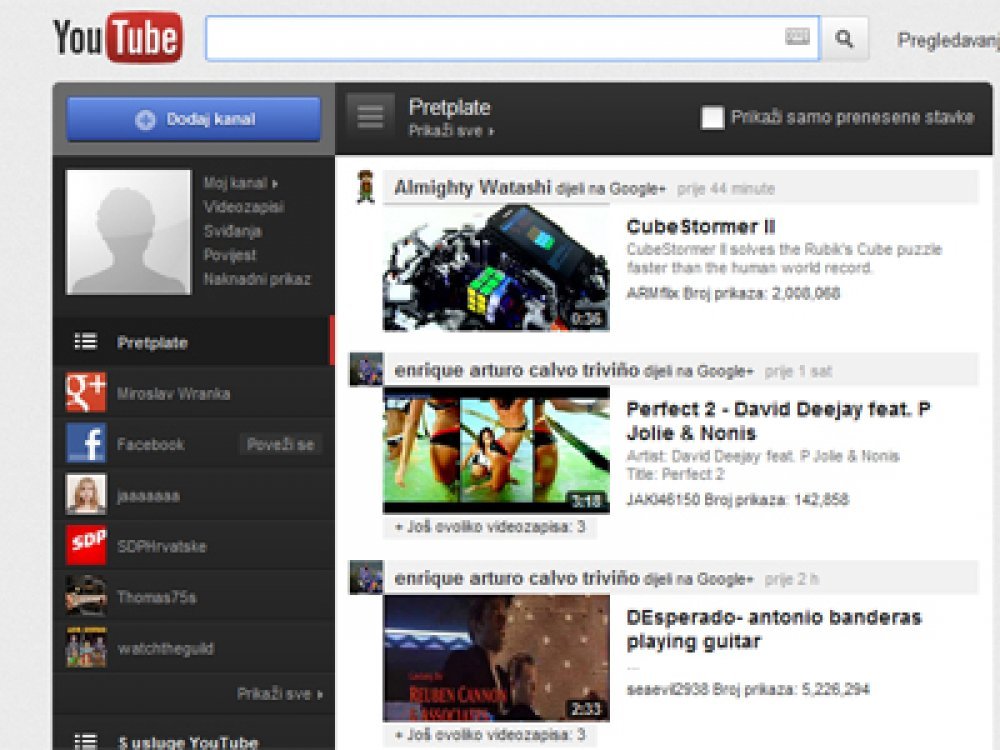Open Miroslav Wranka channel entry
Viewport: 1000px width, 750px height.
[x=193, y=393]
